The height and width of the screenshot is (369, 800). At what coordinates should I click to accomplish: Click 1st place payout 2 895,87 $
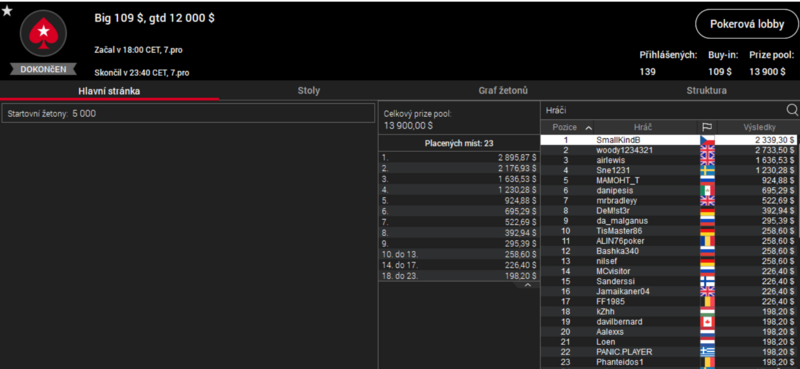pos(518,158)
